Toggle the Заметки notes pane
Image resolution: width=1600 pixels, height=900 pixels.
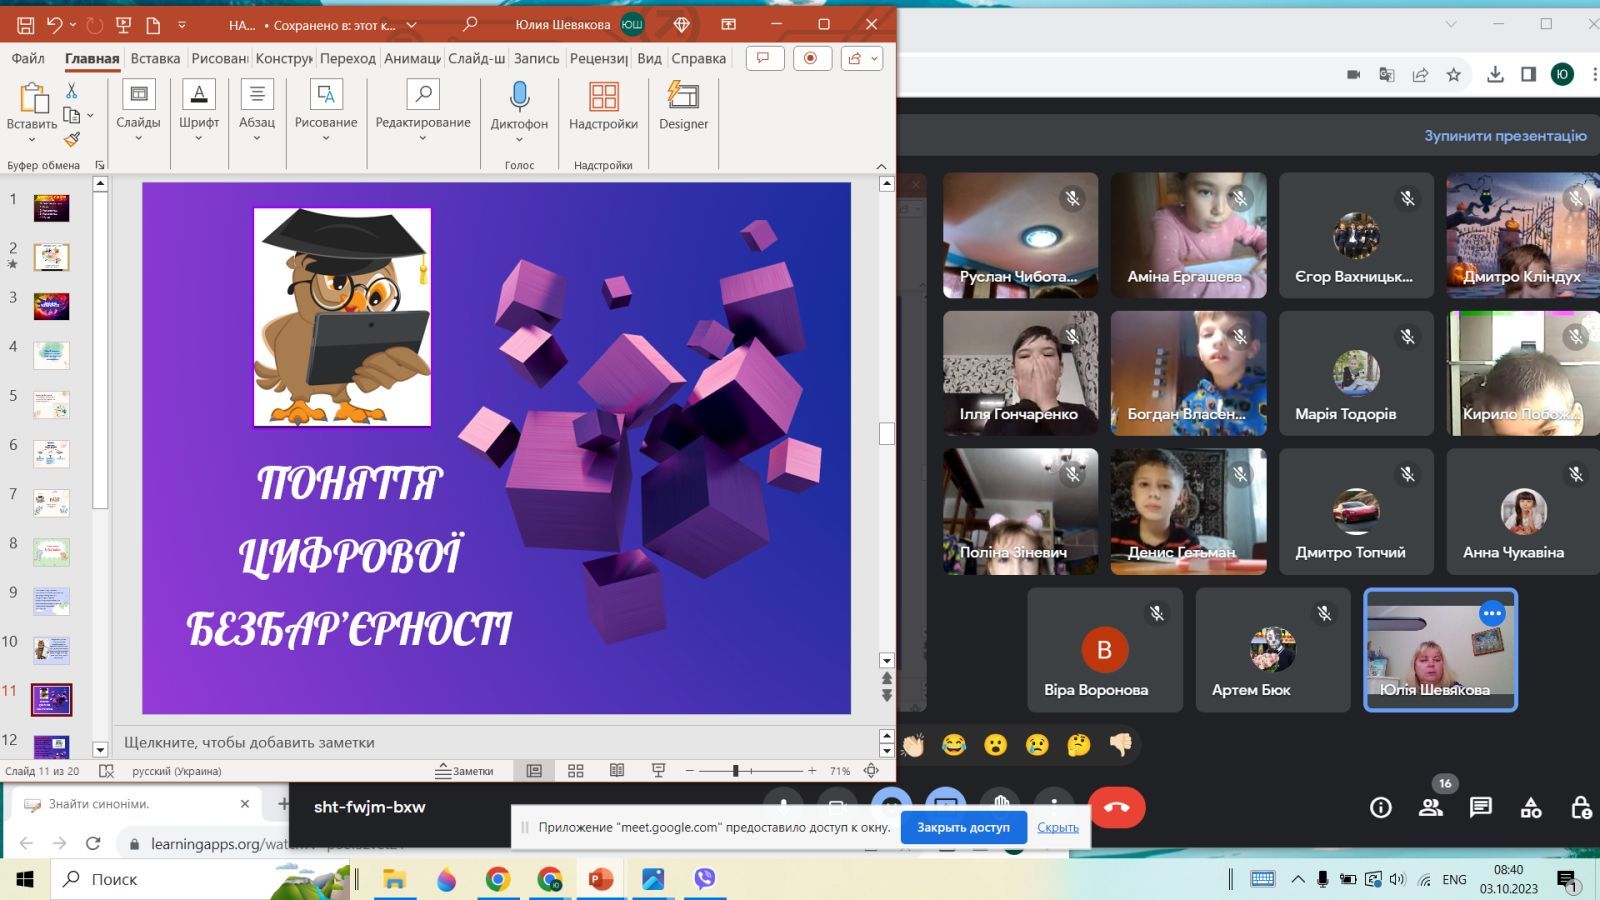tap(465, 771)
